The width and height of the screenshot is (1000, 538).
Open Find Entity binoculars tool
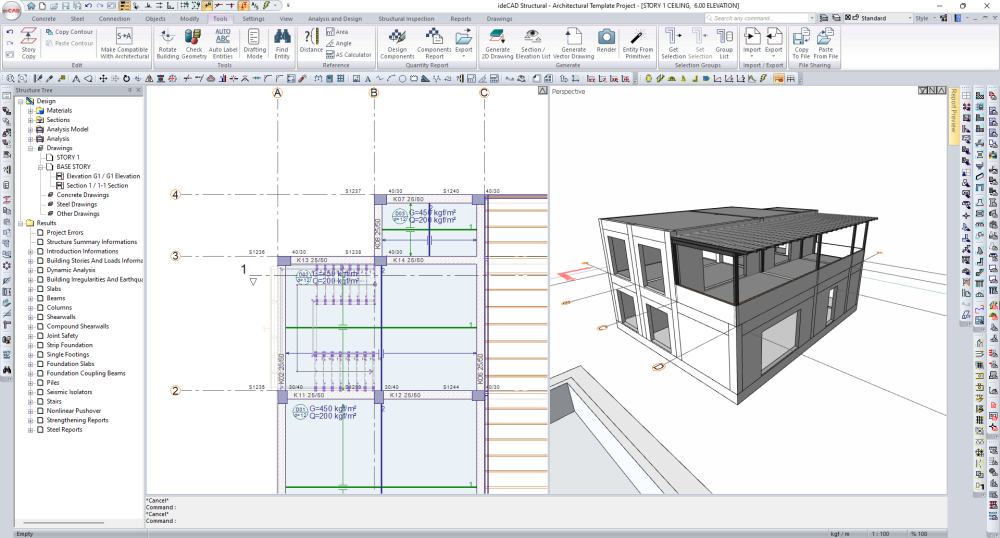[282, 42]
